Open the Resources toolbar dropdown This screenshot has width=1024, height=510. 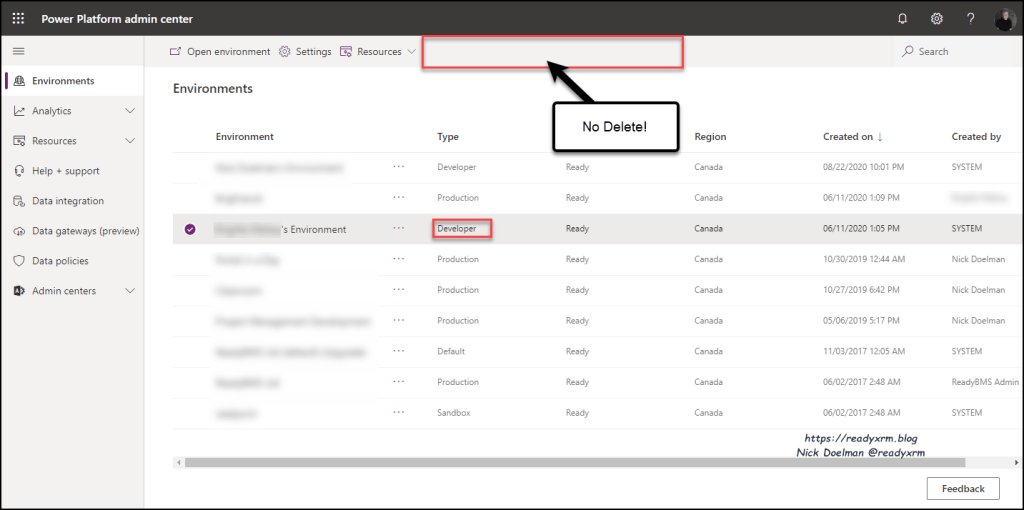tap(379, 52)
